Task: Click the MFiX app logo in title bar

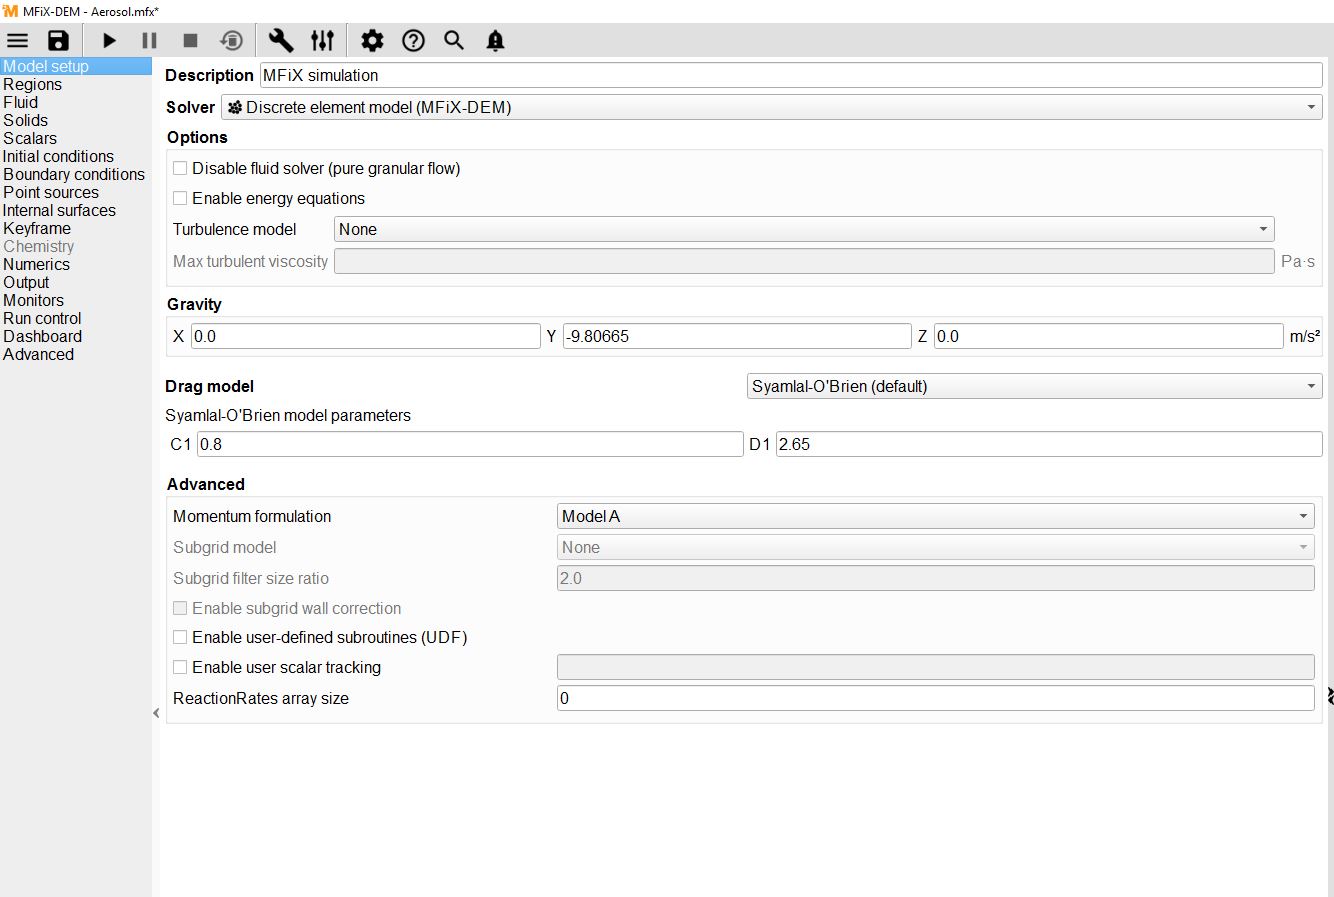Action: (x=10, y=11)
